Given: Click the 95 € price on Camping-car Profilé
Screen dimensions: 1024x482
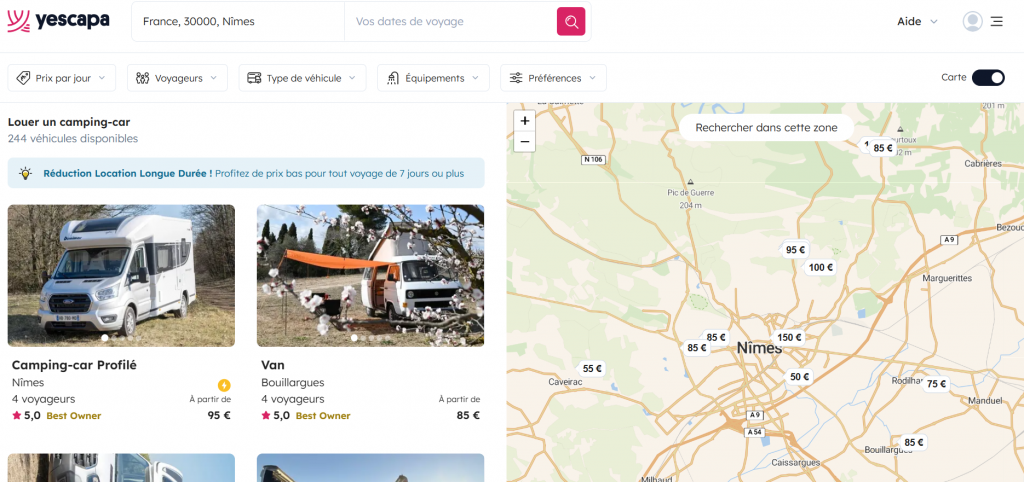Looking at the screenshot, I should 219,415.
